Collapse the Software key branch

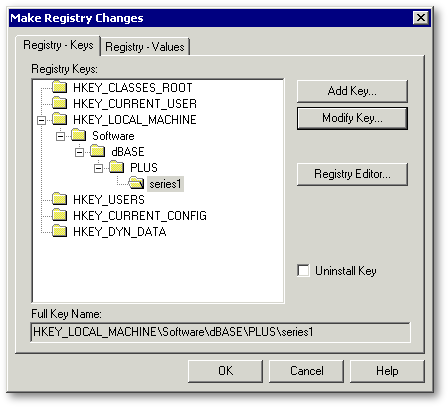click(61, 136)
